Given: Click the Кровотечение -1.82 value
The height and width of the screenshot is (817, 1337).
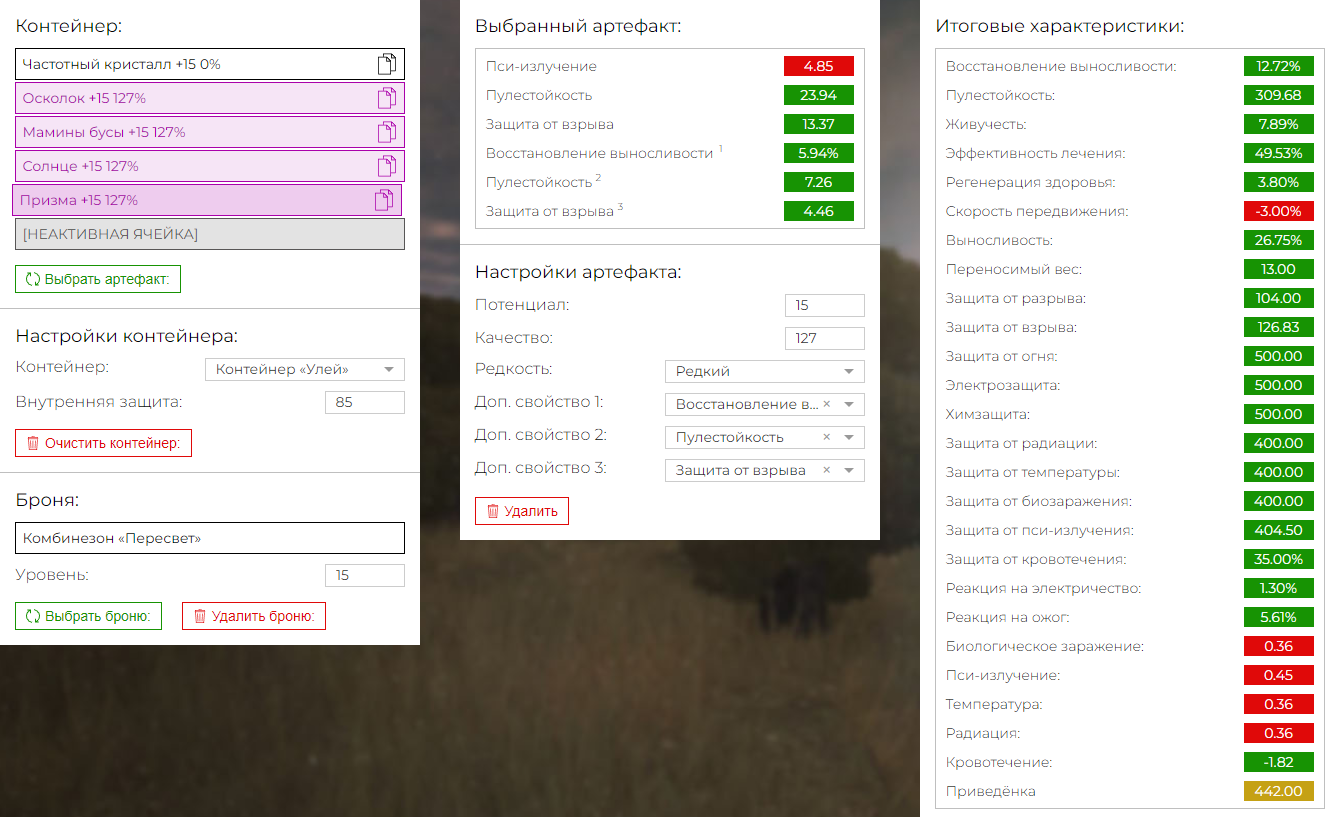Looking at the screenshot, I should click(x=1279, y=763).
